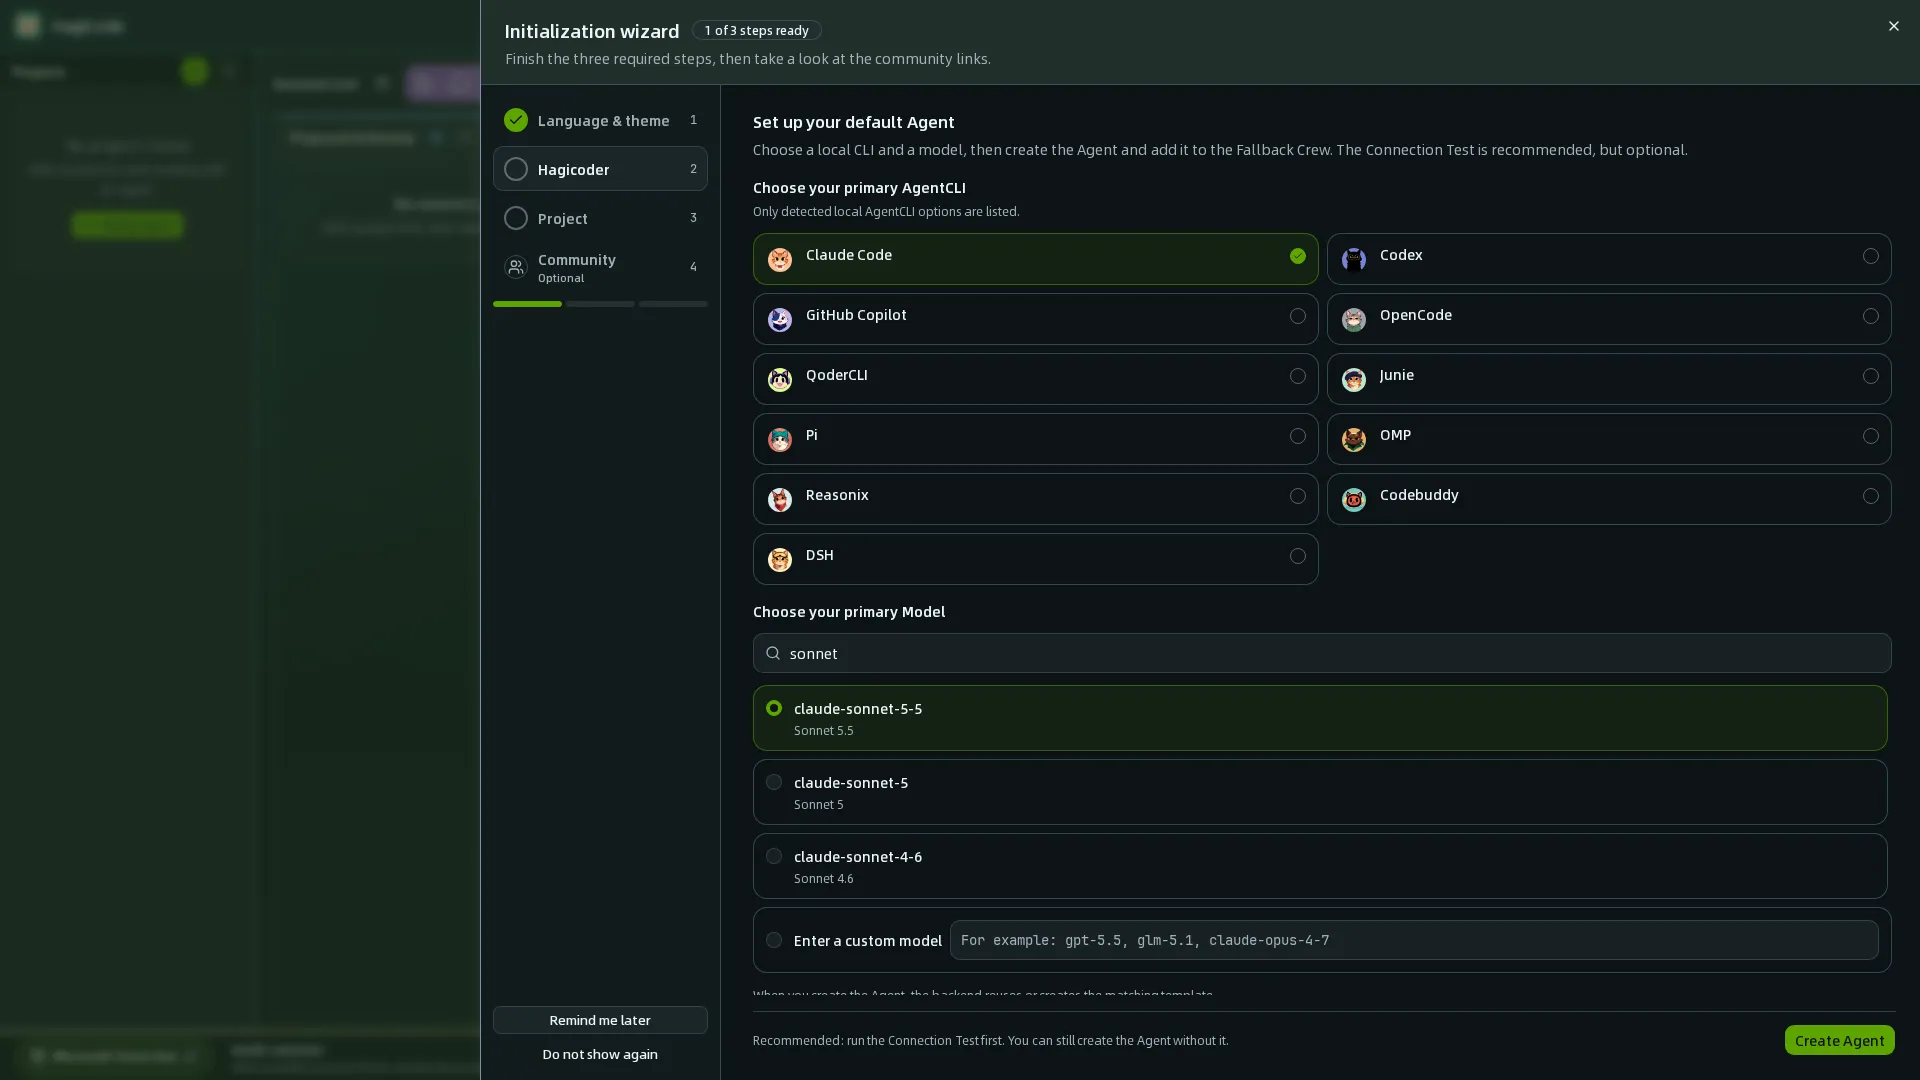The width and height of the screenshot is (1920, 1080).
Task: Choose the claude-sonnet-5 model radio
Action: click(x=773, y=782)
